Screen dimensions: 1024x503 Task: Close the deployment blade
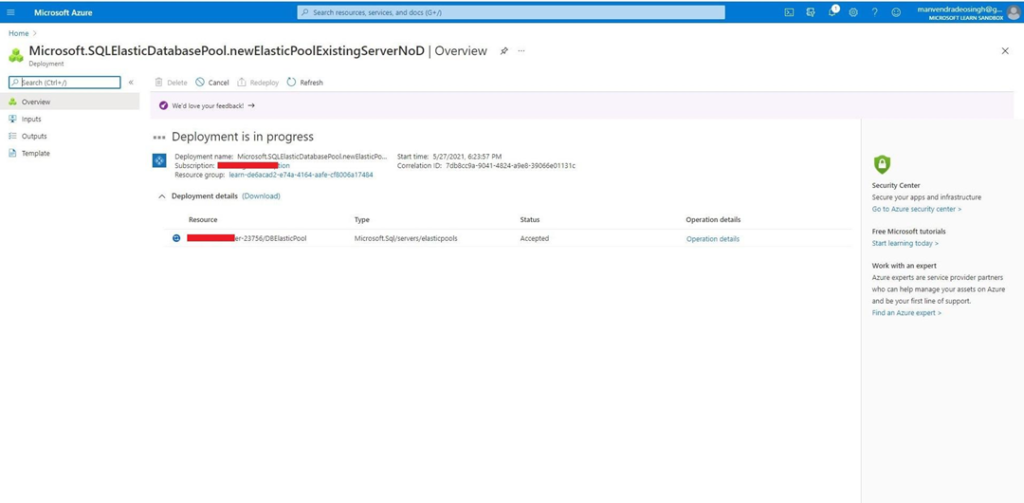coord(1005,51)
